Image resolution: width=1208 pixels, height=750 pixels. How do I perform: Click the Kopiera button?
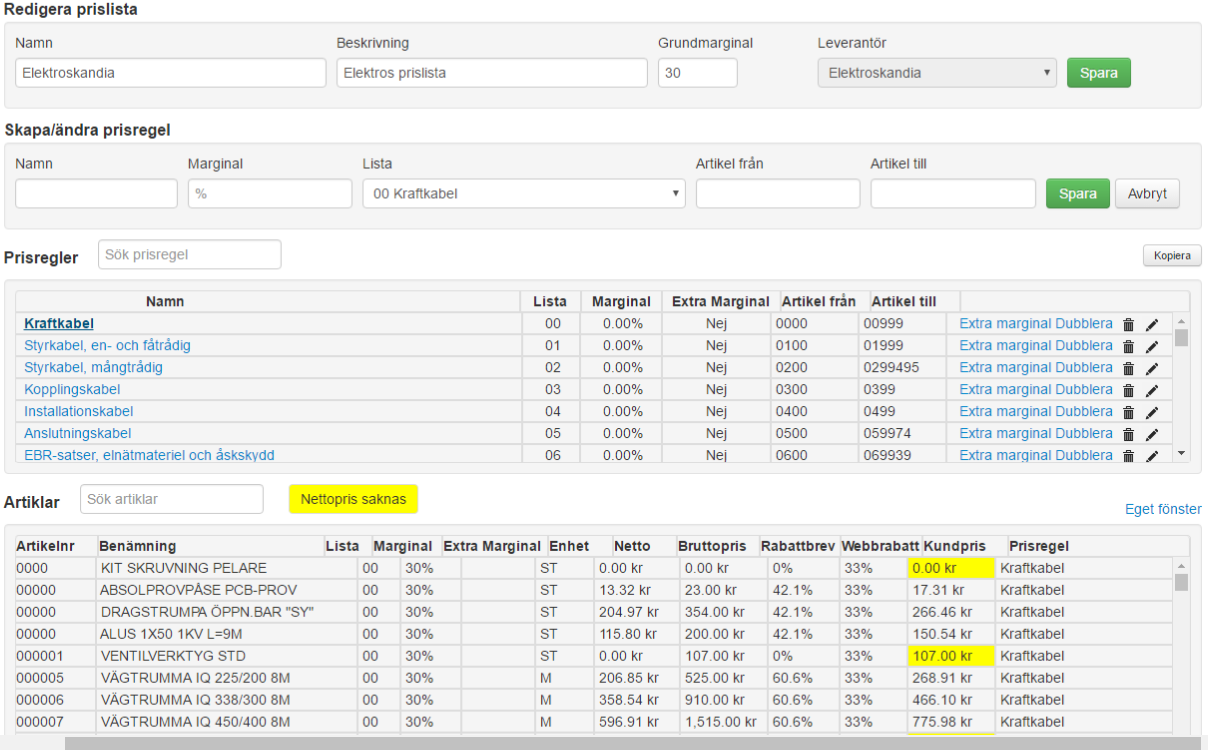click(x=1172, y=256)
